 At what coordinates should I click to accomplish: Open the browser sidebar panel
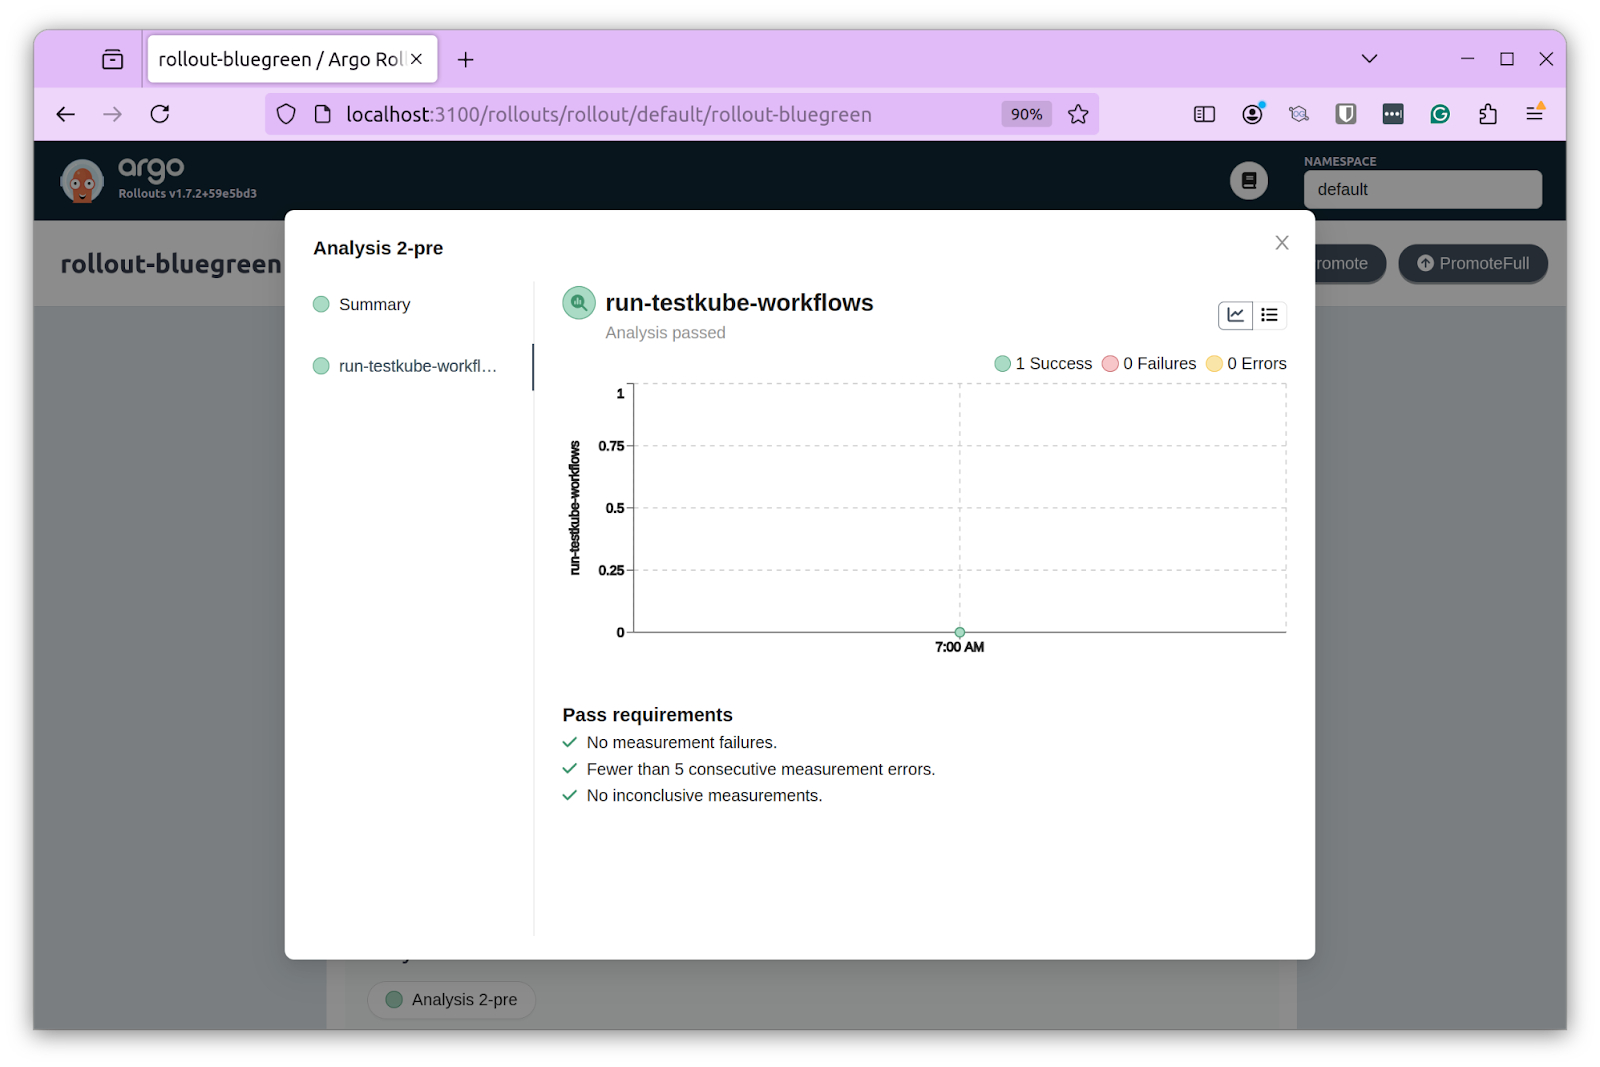pyautogui.click(x=1204, y=114)
